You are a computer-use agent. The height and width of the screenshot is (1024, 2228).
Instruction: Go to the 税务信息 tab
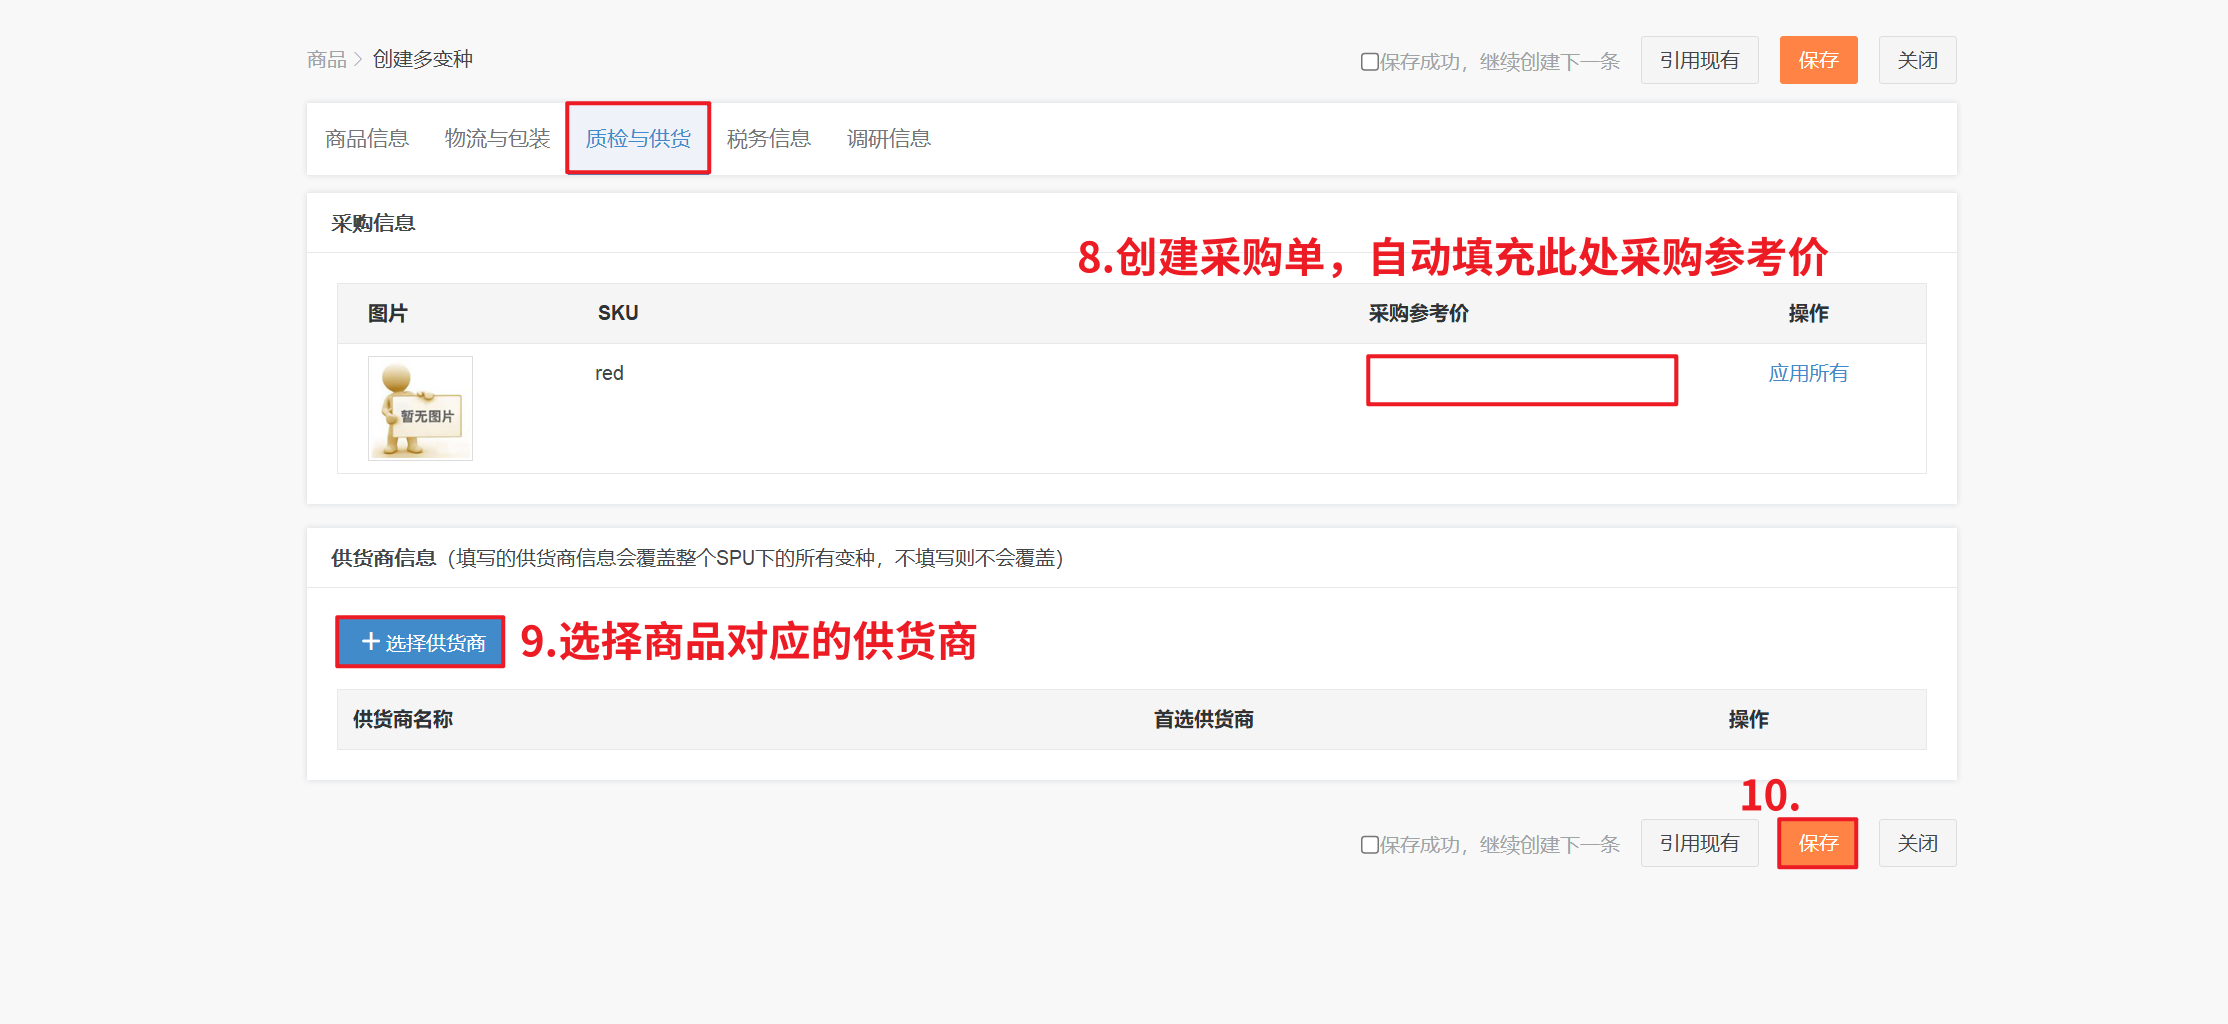click(x=768, y=139)
